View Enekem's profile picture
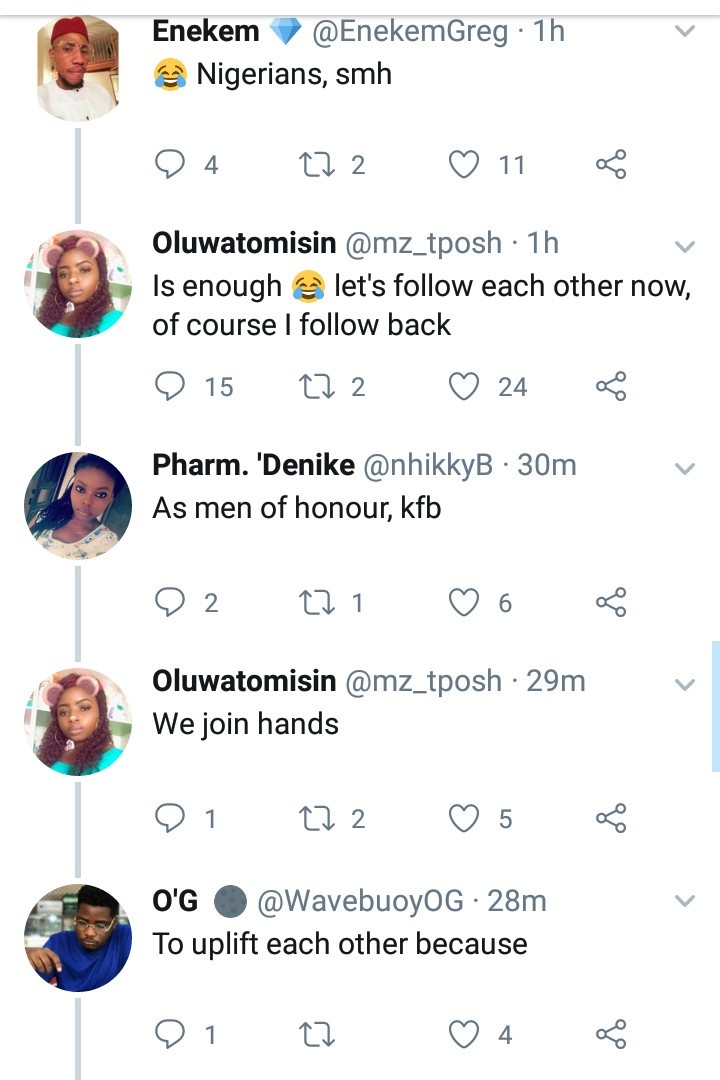 [78, 68]
